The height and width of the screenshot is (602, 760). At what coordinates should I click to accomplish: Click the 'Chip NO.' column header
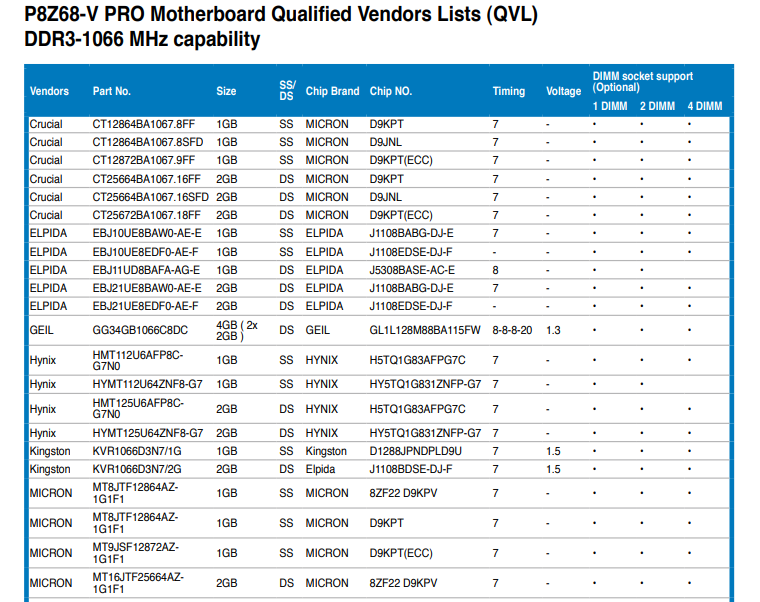click(391, 91)
